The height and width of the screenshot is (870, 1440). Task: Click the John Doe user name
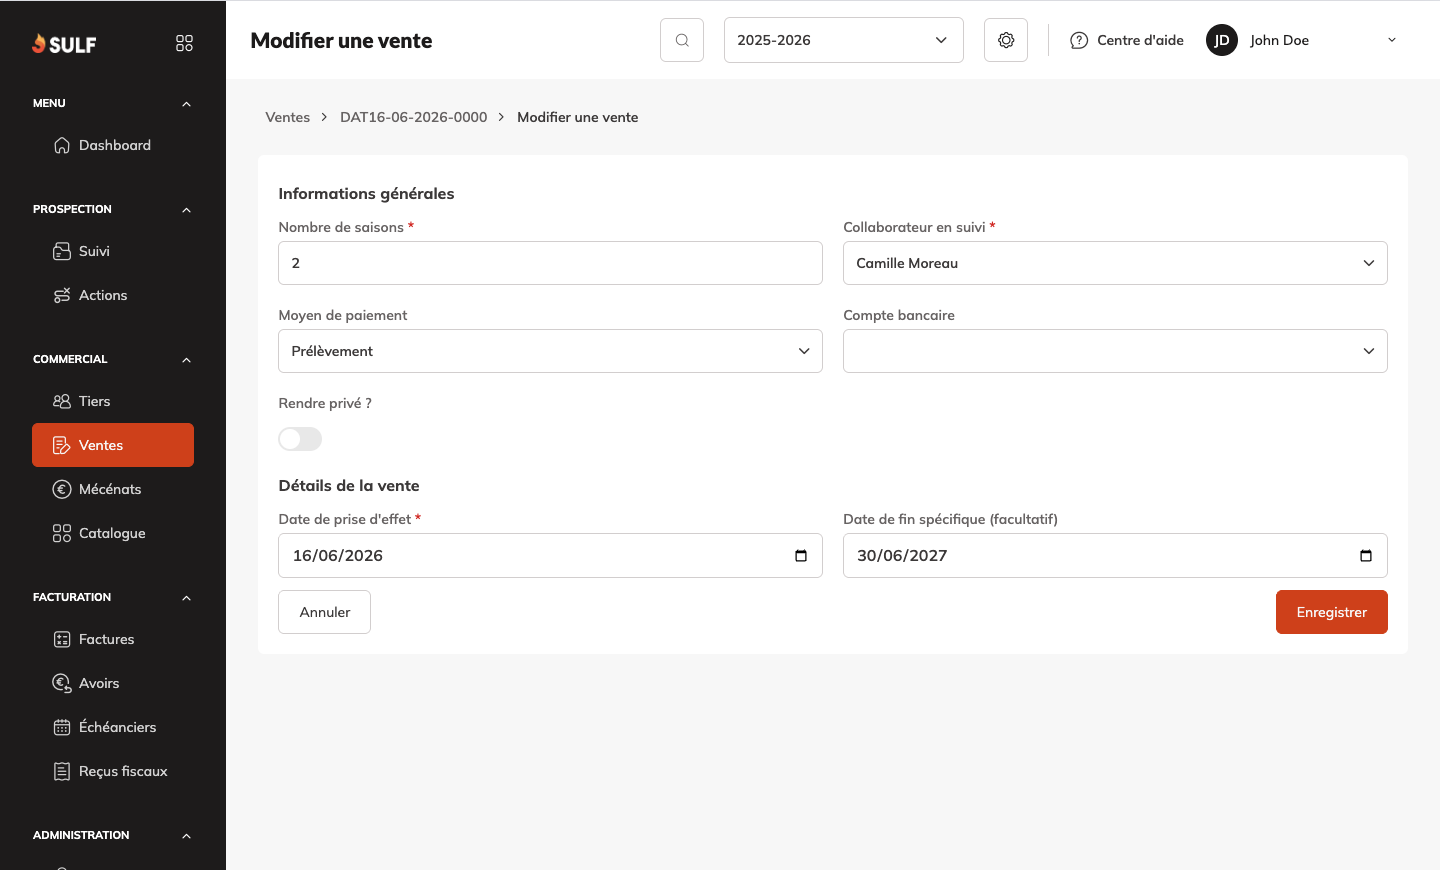(x=1279, y=40)
